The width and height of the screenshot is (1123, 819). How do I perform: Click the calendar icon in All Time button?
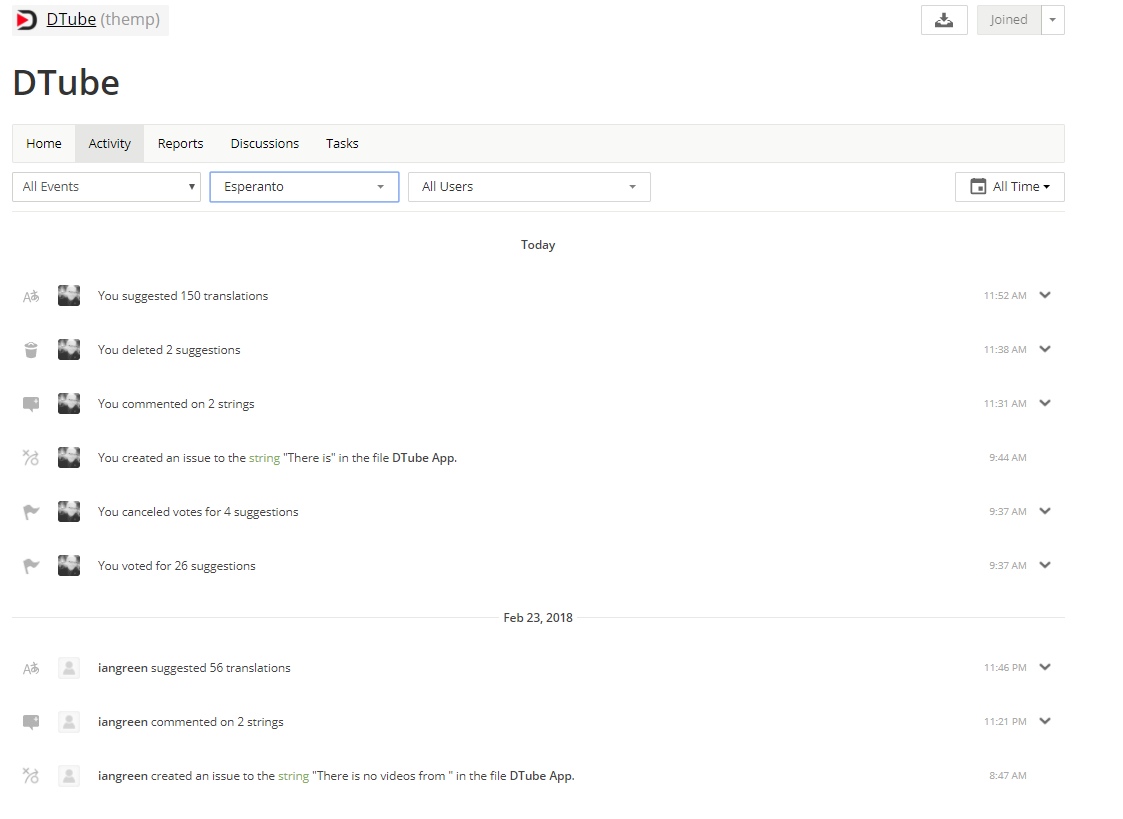tap(978, 187)
